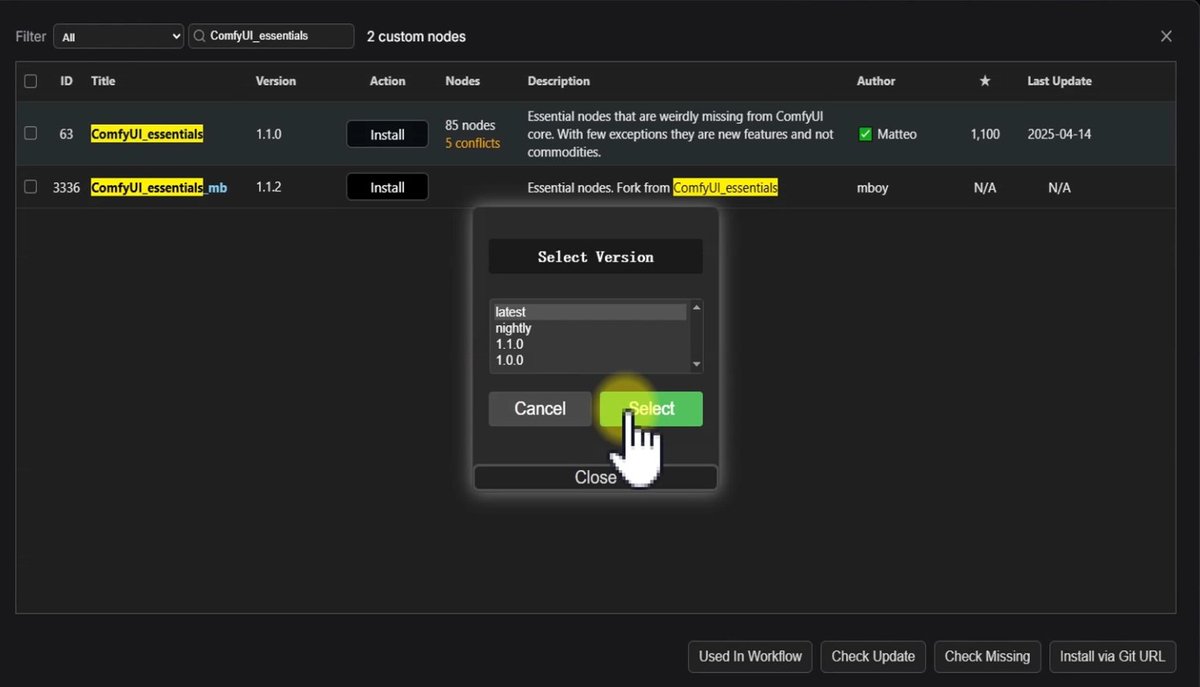The width and height of the screenshot is (1200, 687).
Task: Sort by the star column header
Action: (x=985, y=81)
